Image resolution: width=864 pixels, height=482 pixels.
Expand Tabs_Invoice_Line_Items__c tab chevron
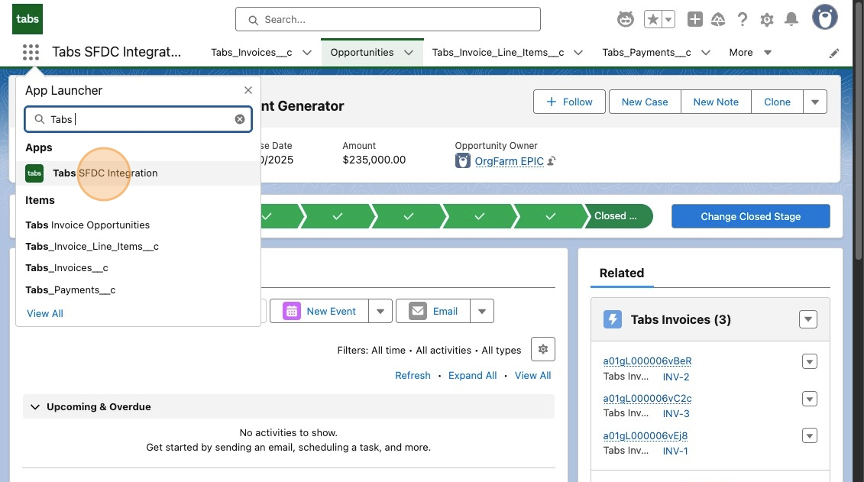[578, 52]
